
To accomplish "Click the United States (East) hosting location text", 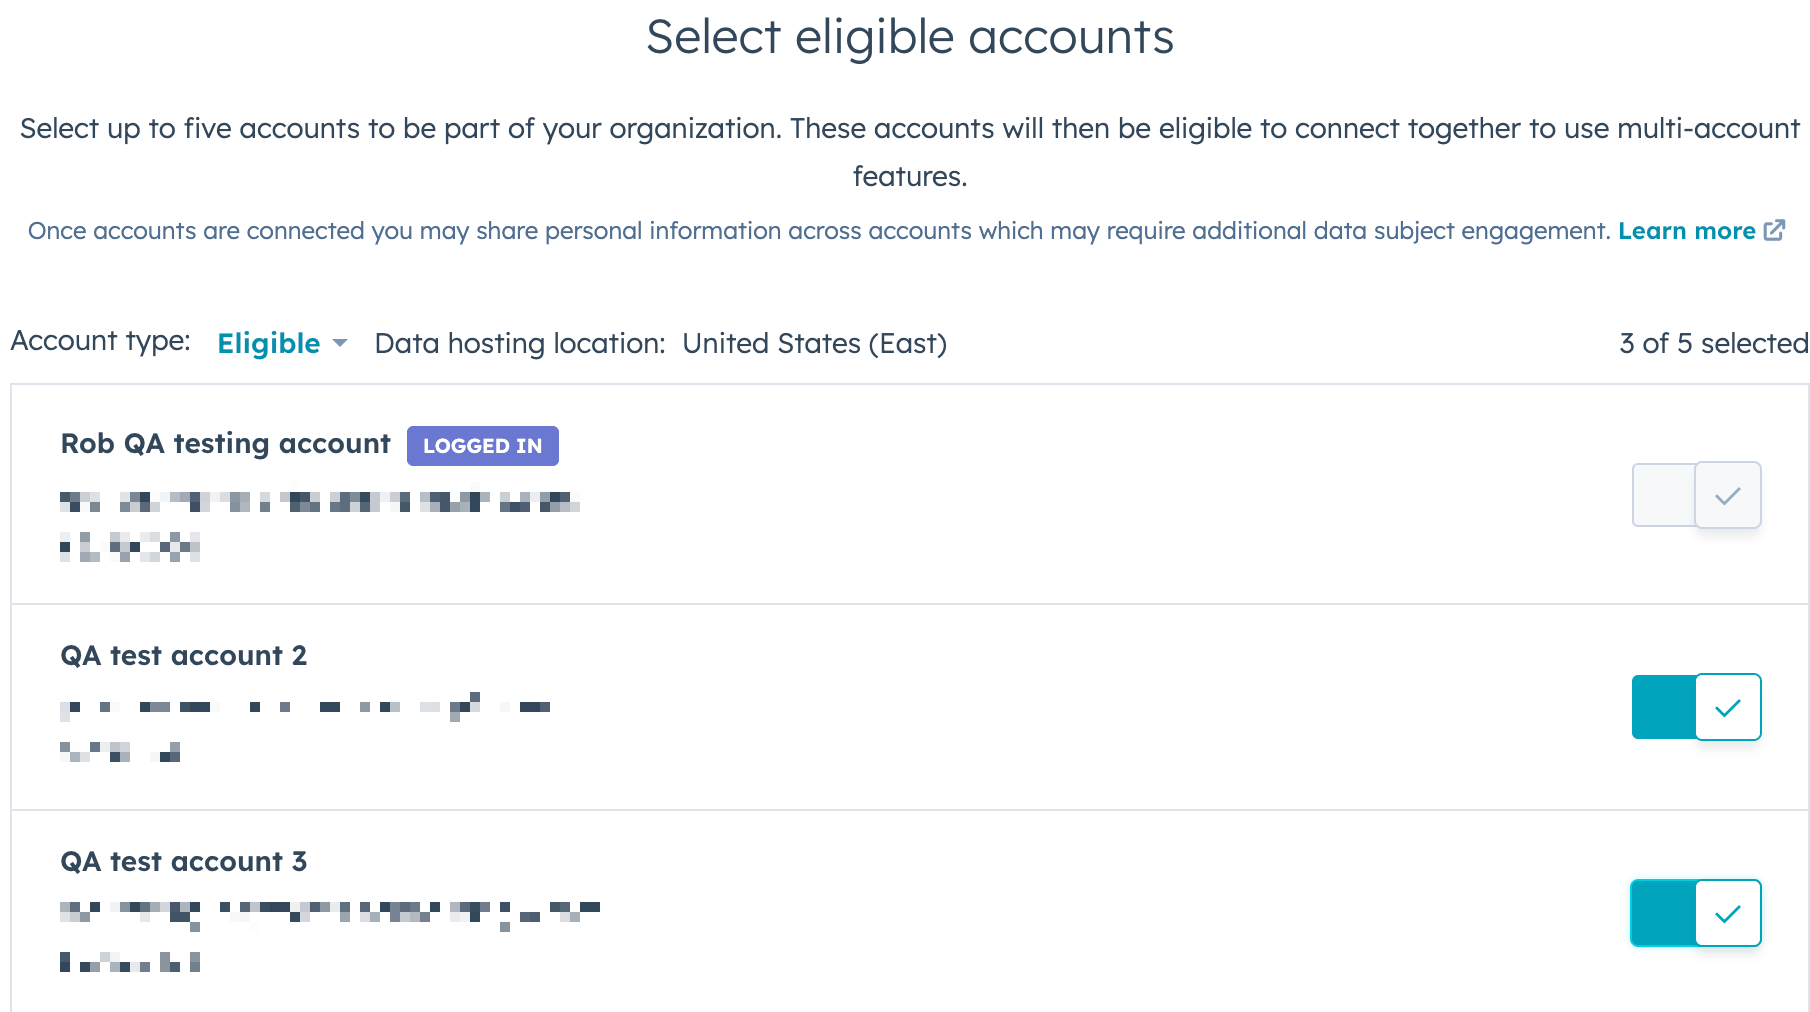I will [x=814, y=343].
